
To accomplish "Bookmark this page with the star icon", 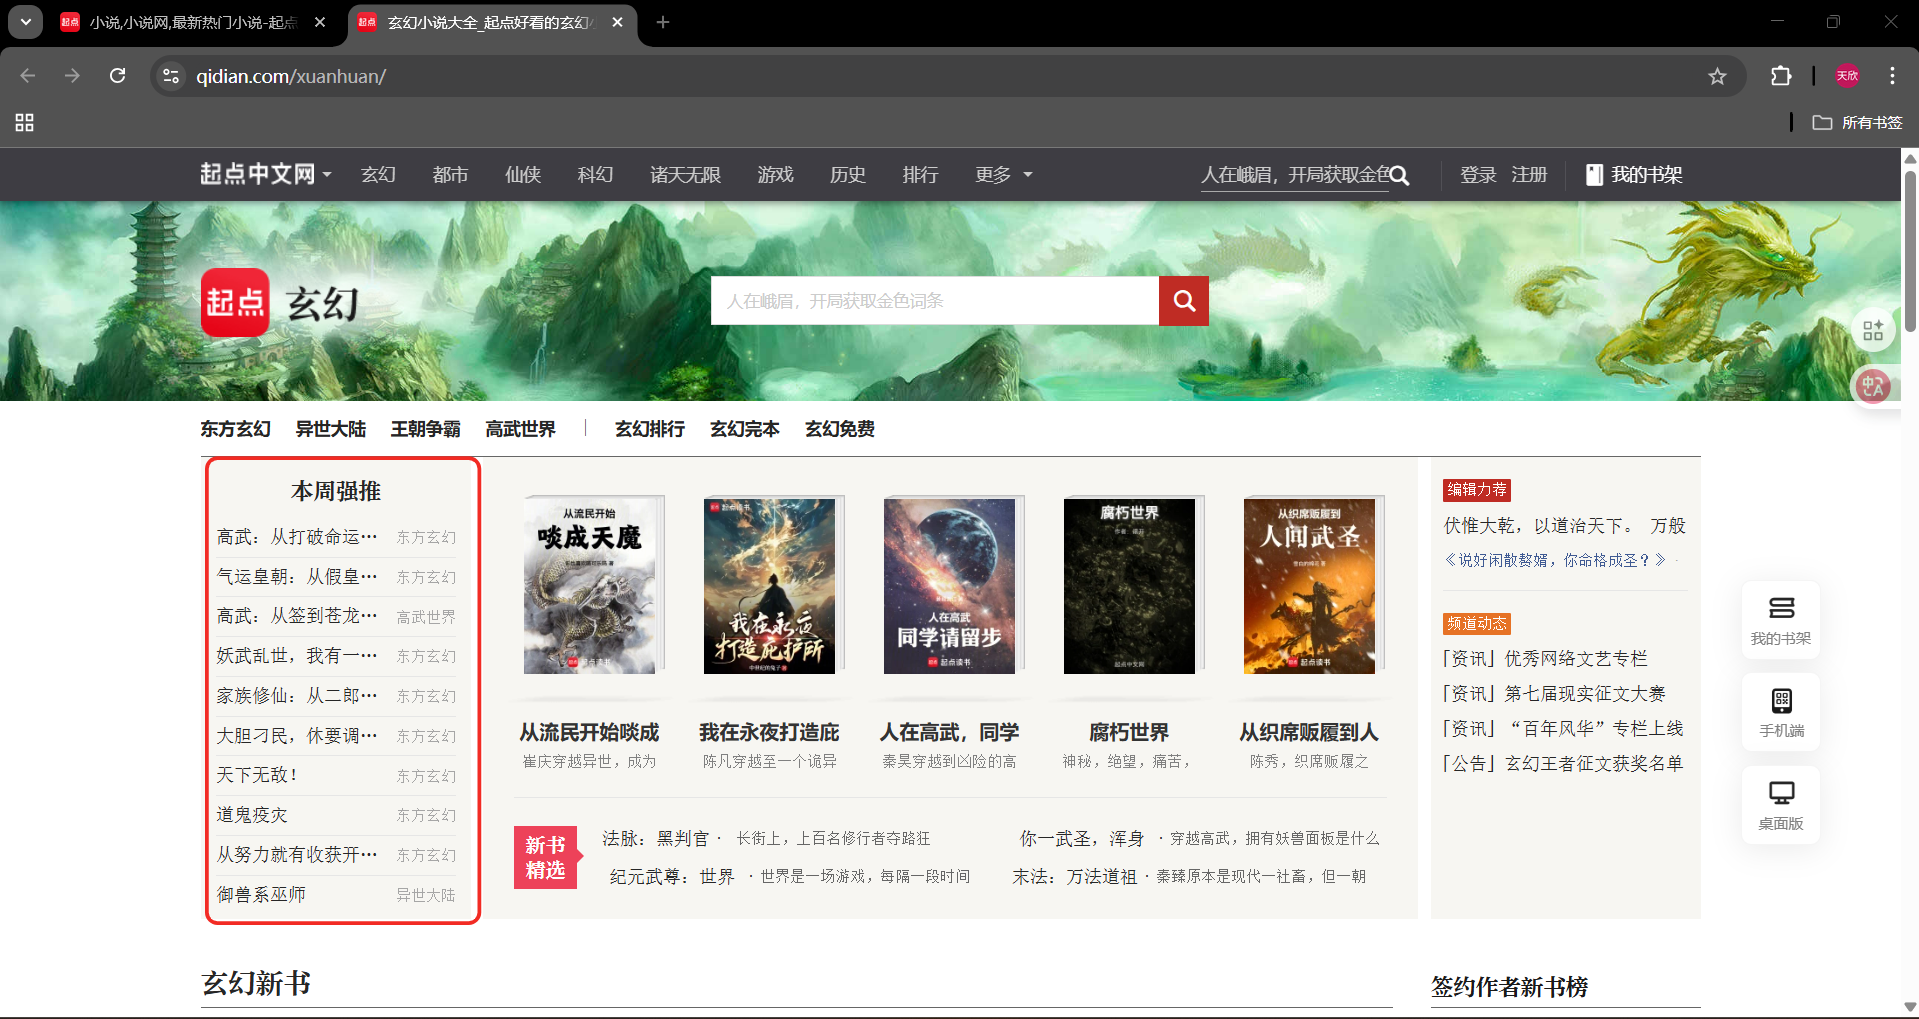I will pos(1717,76).
